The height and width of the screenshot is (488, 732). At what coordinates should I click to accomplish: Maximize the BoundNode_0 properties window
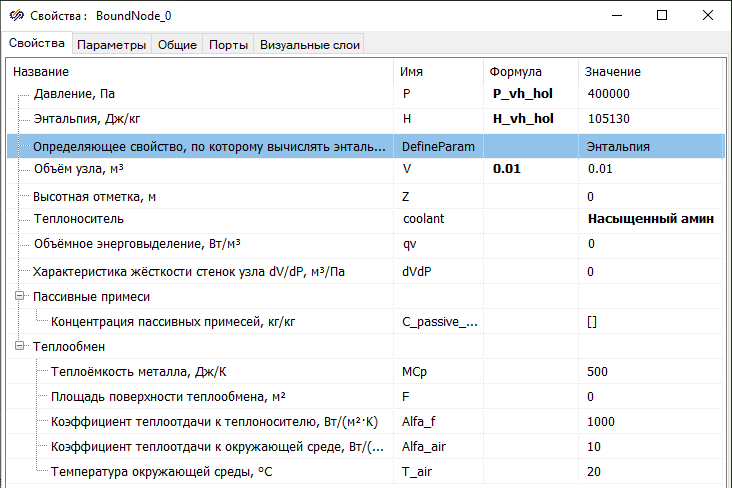(661, 16)
